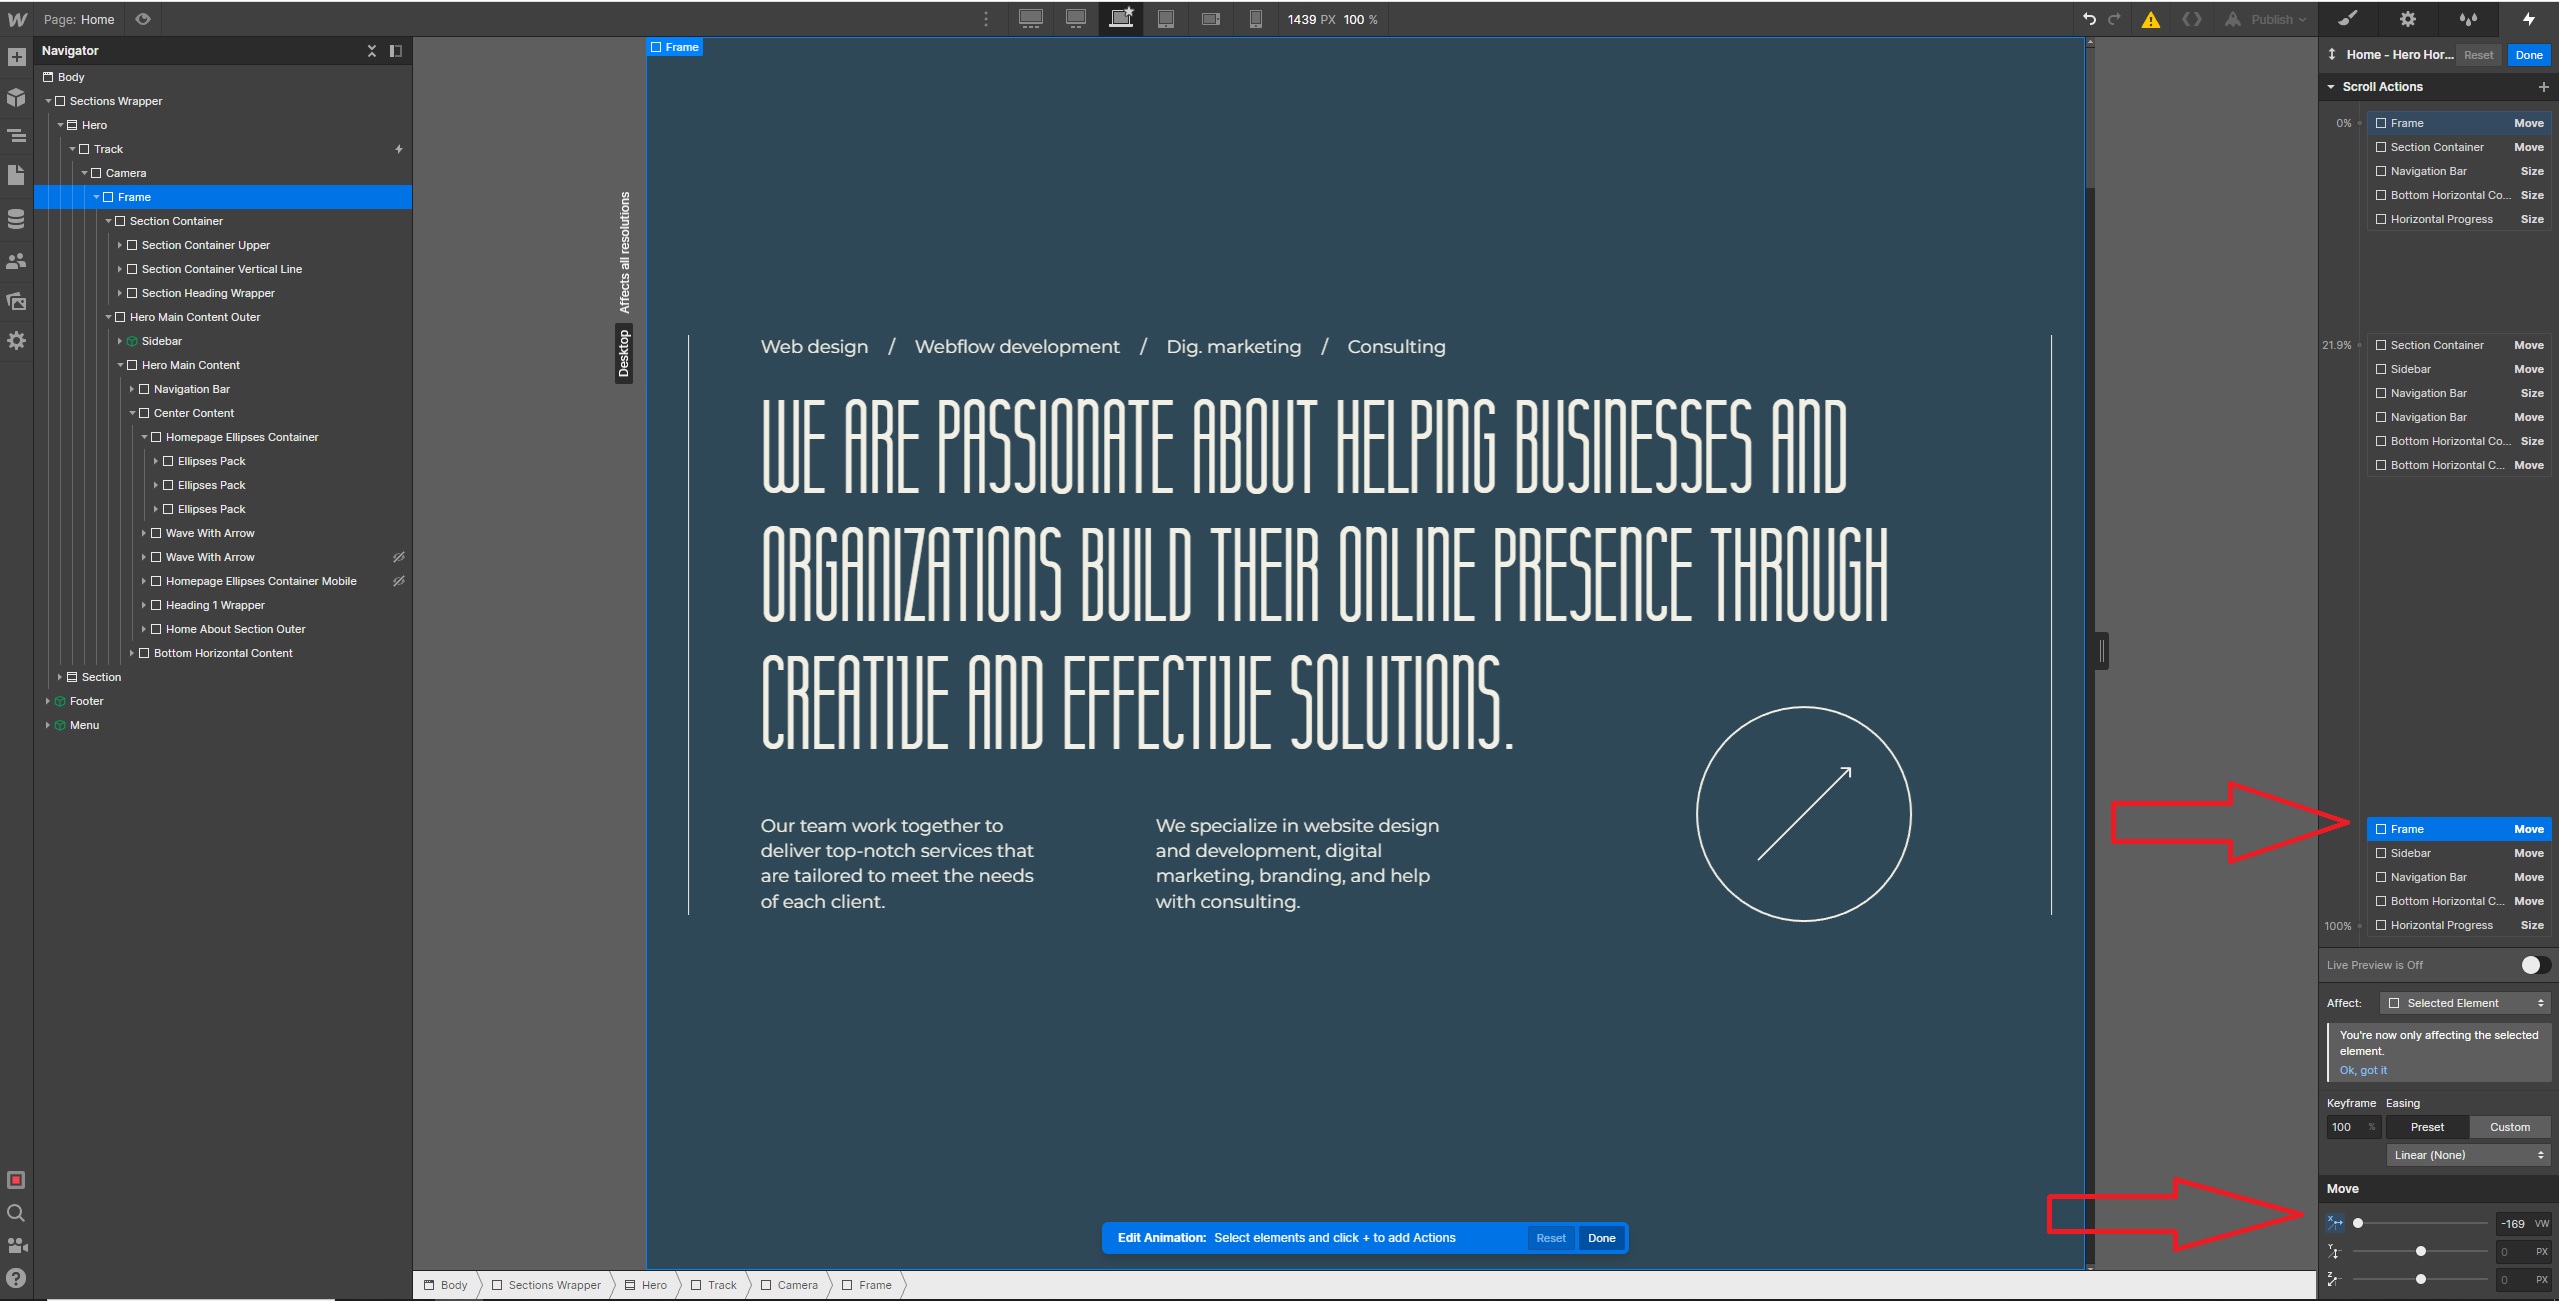
Task: Toggle page preview eye icon
Action: [143, 19]
